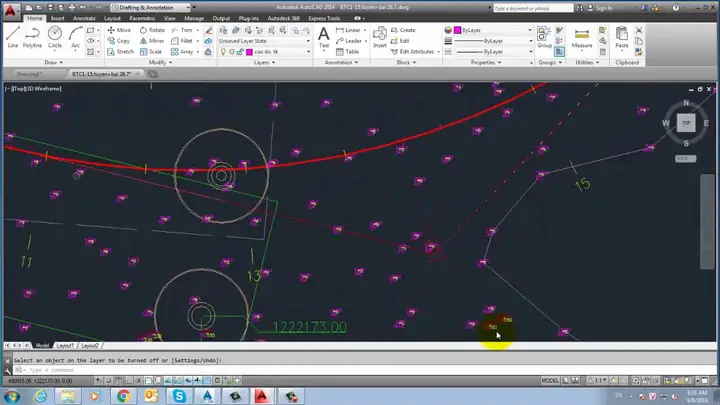Toggle layer on/off lightbulb for cao do tk
The width and height of the screenshot is (720, 405).
[223, 52]
